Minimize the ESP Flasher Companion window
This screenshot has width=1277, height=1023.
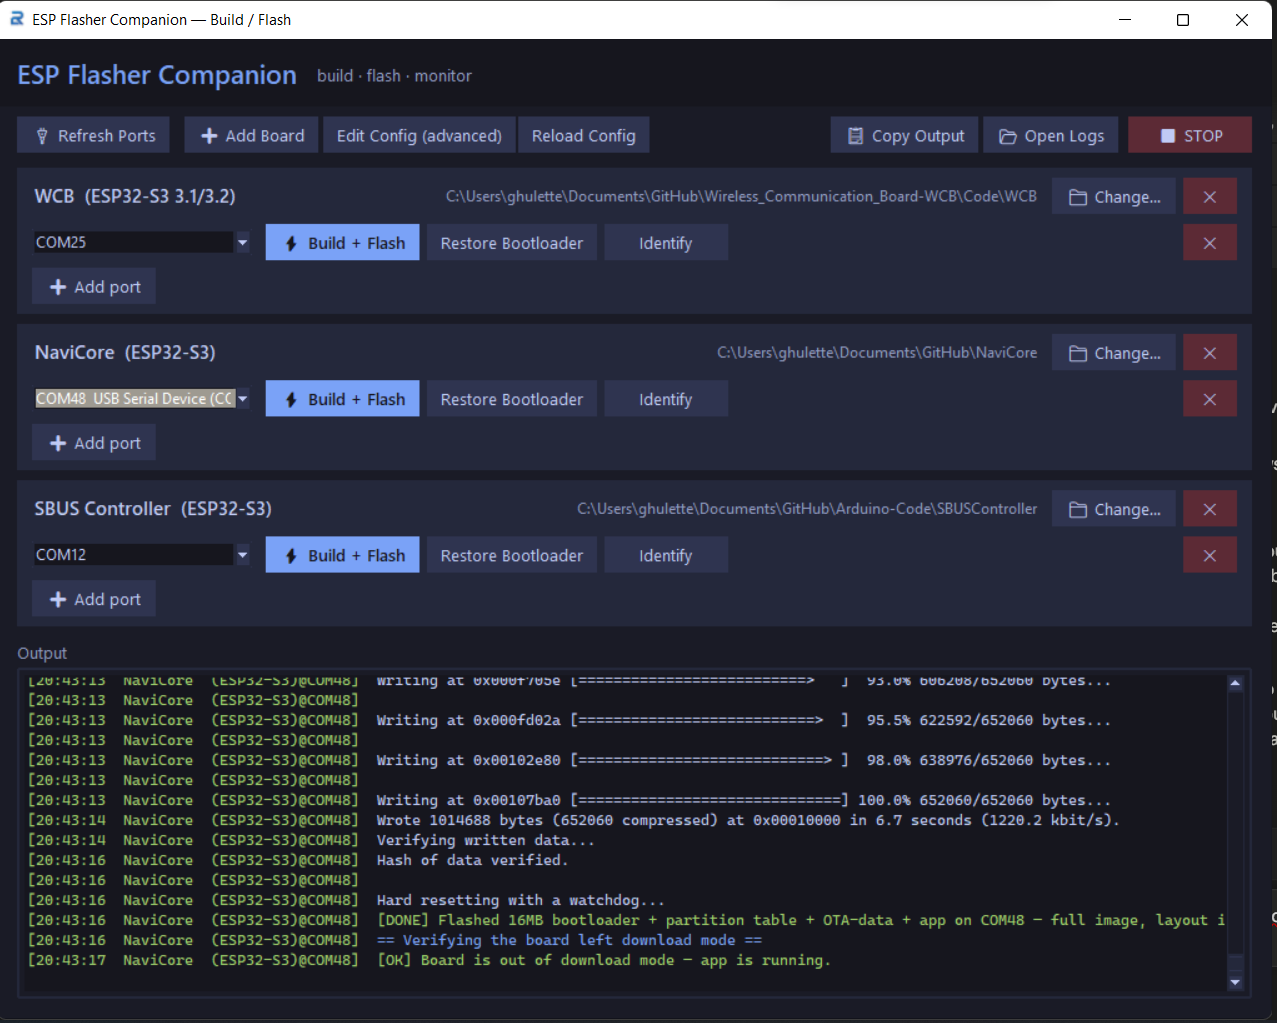coord(1124,19)
